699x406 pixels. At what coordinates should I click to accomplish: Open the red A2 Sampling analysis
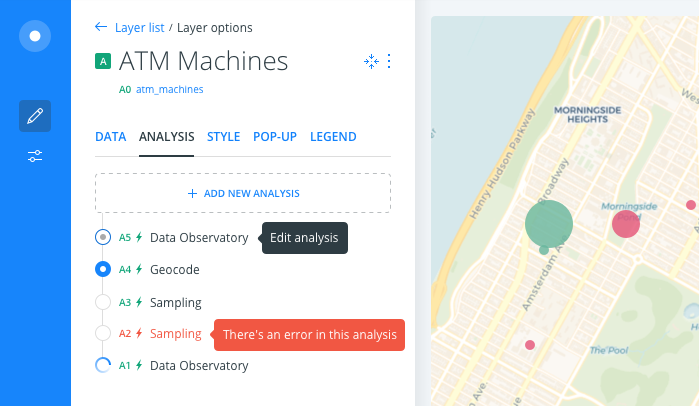pyautogui.click(x=176, y=334)
